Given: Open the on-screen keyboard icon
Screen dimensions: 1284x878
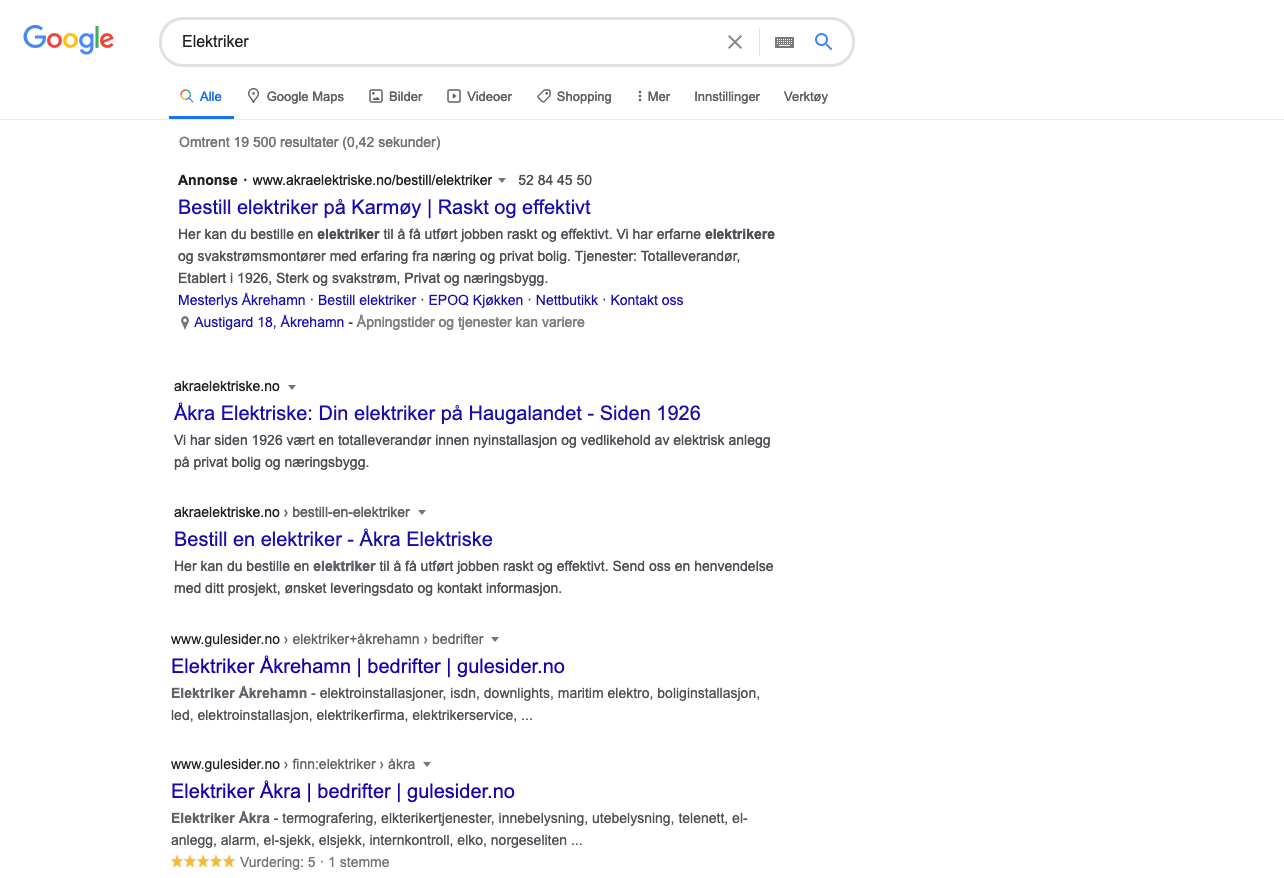Looking at the screenshot, I should (x=784, y=42).
